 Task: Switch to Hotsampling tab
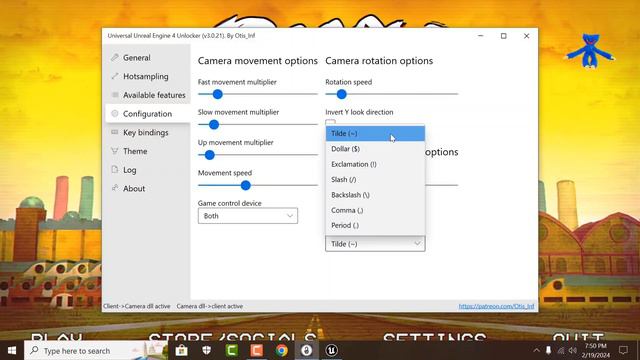coord(146,76)
